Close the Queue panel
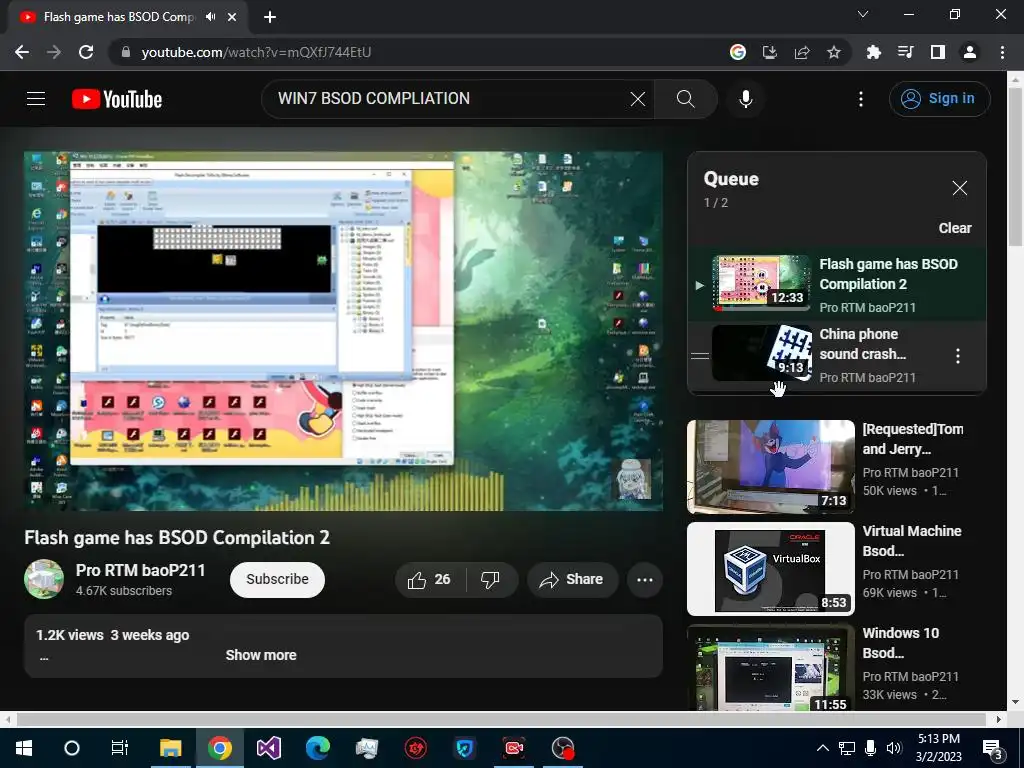Viewport: 1024px width, 768px height. (x=959, y=188)
